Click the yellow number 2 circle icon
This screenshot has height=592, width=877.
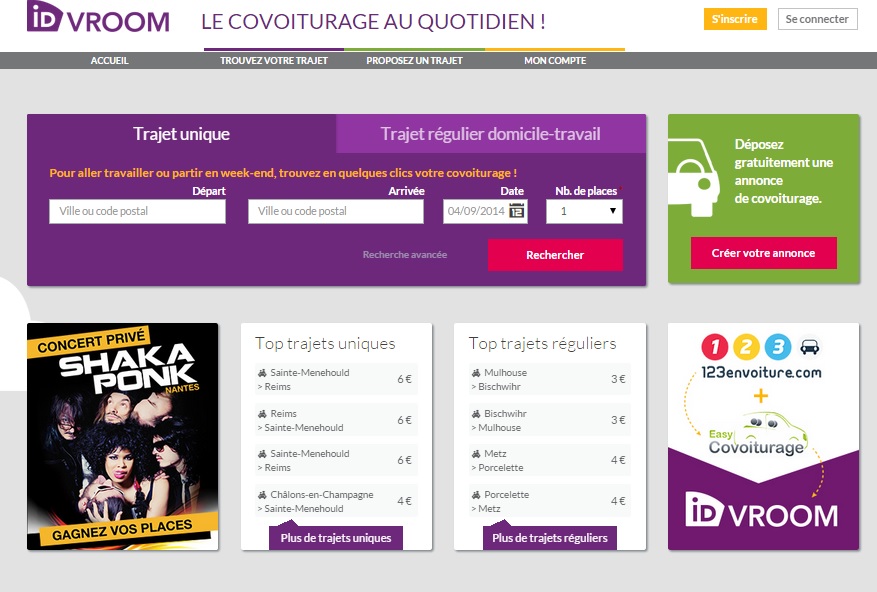(x=746, y=347)
